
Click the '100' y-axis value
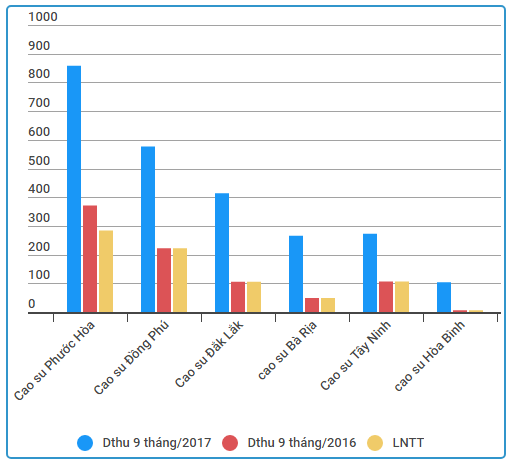coord(39,275)
